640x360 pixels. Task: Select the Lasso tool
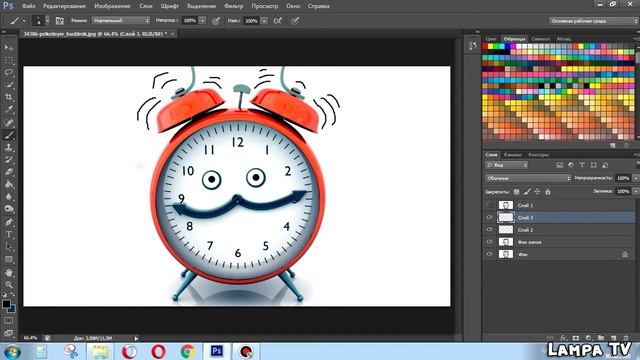coord(9,73)
